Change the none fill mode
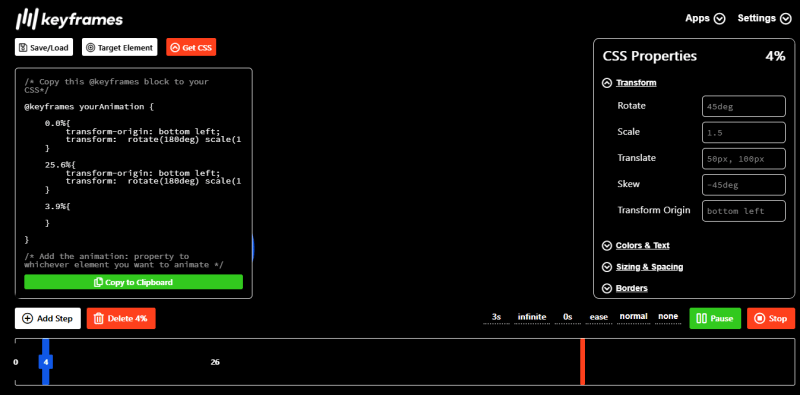800x395 pixels. pyautogui.click(x=668, y=316)
